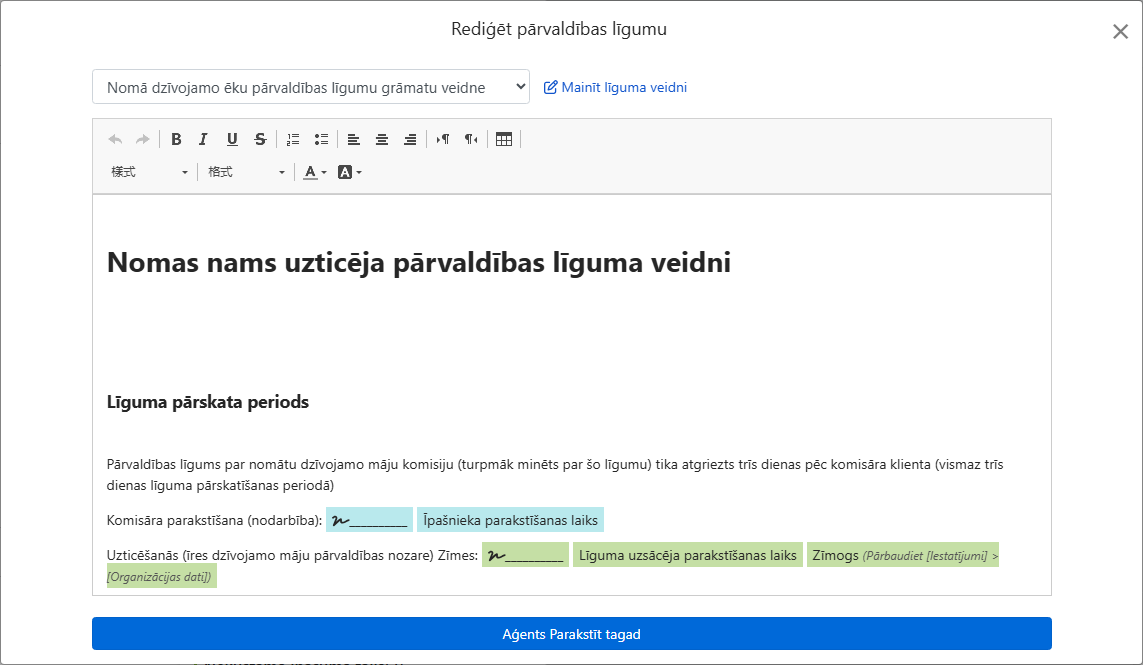Click Aģents Parakstīt tagad button
The image size is (1143, 665).
572,634
